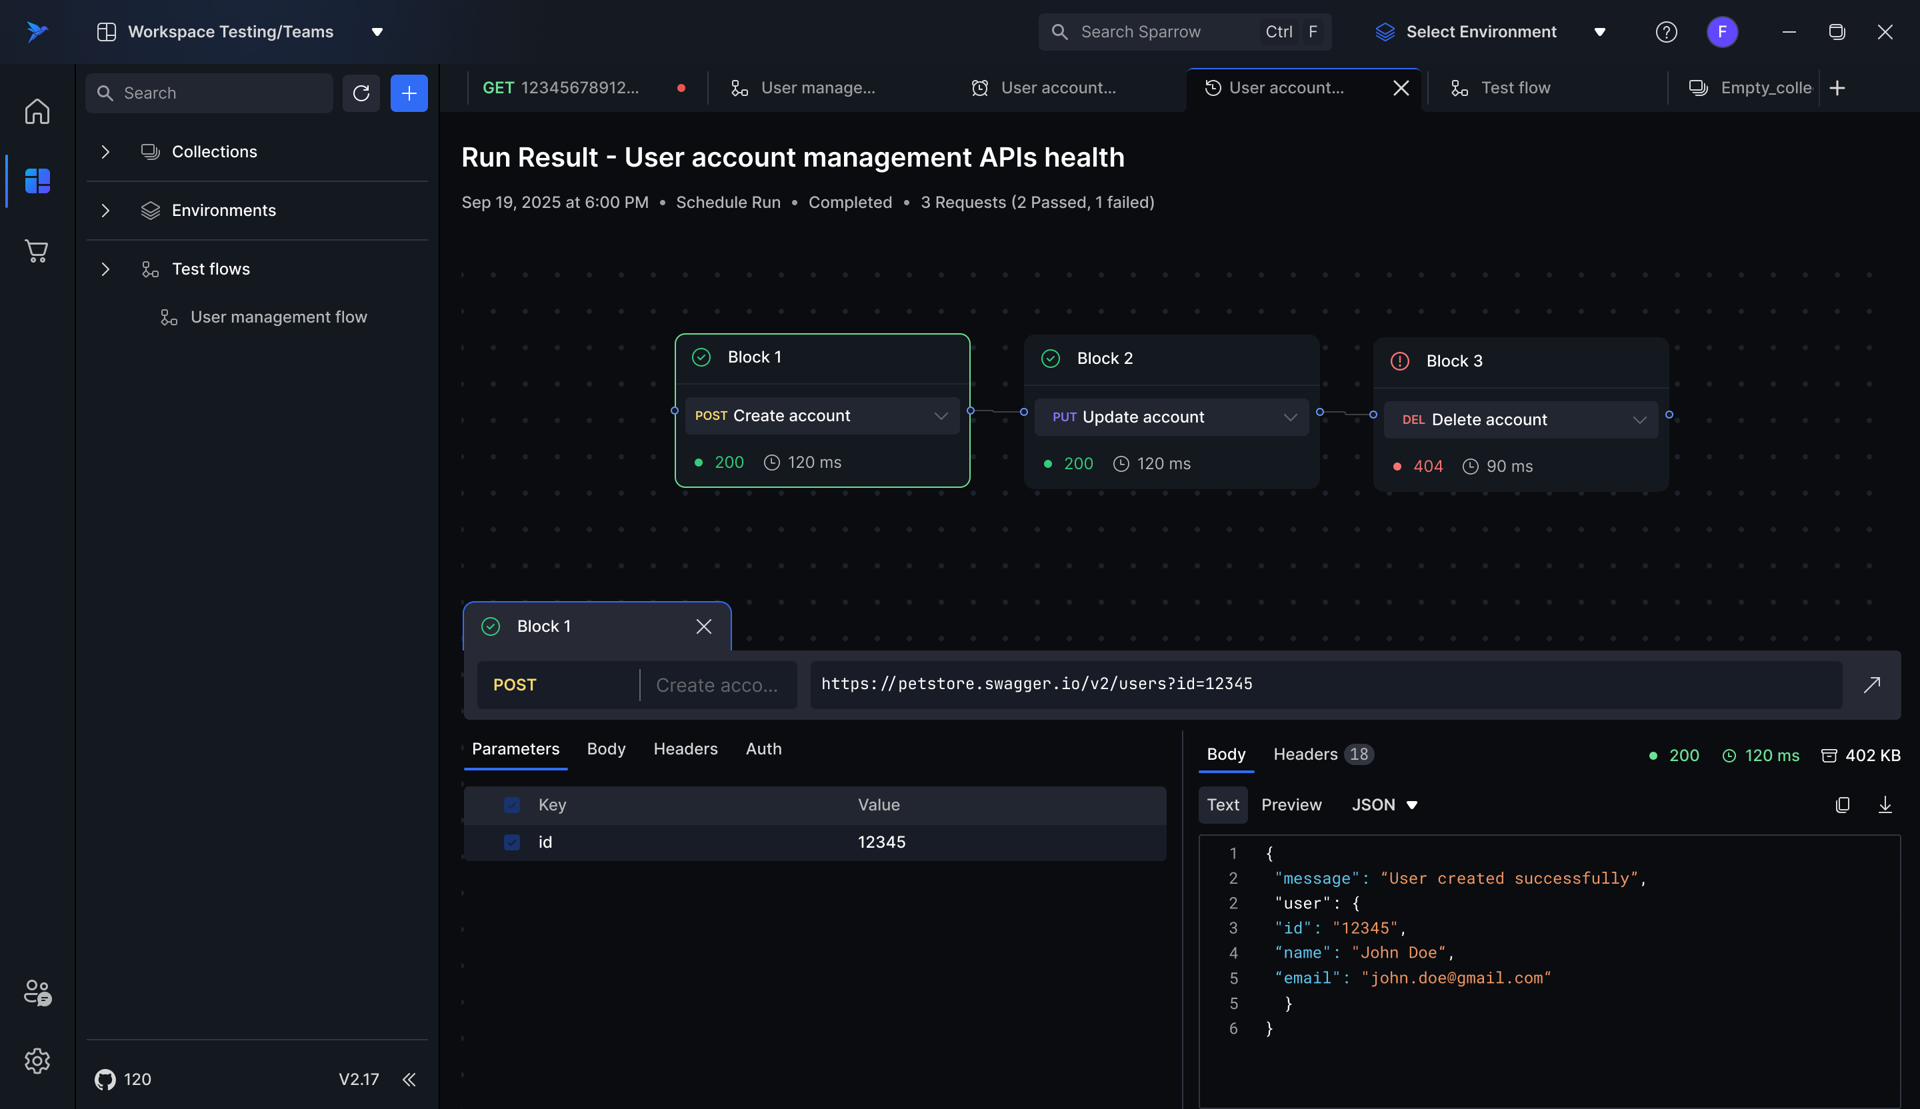Open request via arrow icon beside URL

pyautogui.click(x=1872, y=685)
